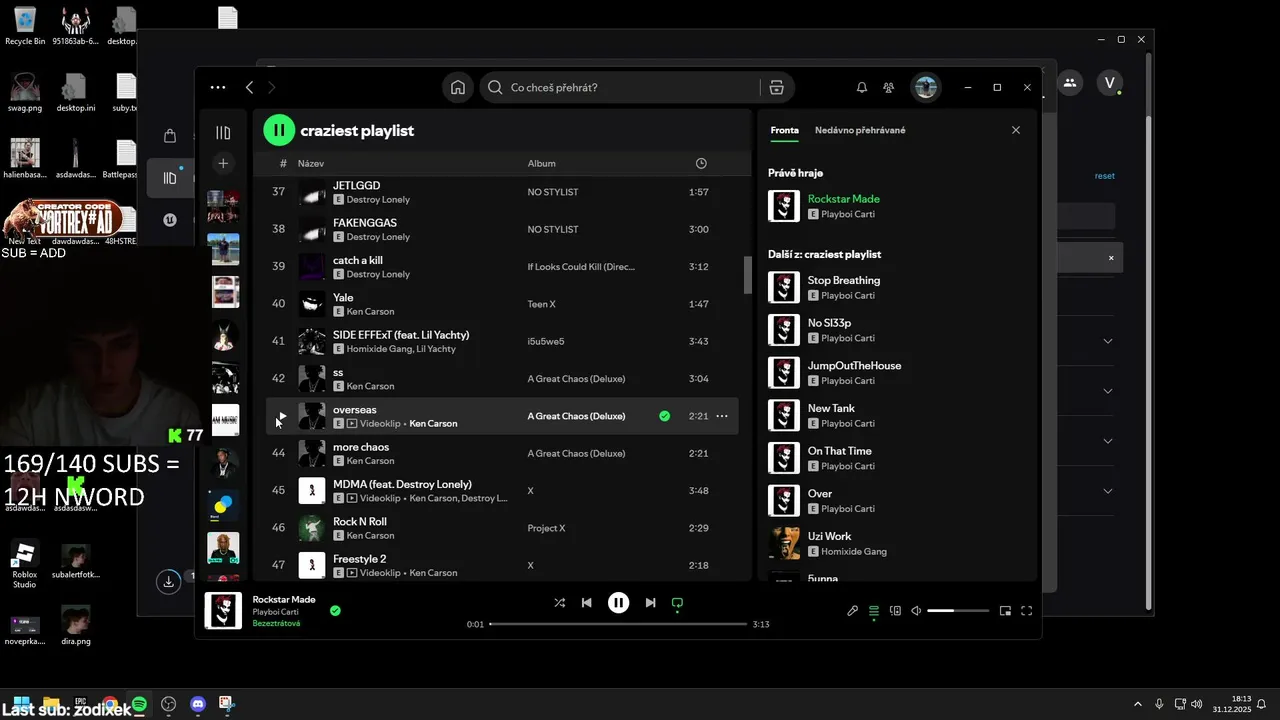Viewport: 1280px width, 720px height.
Task: Open the connect to a device icon
Action: pyautogui.click(x=896, y=611)
